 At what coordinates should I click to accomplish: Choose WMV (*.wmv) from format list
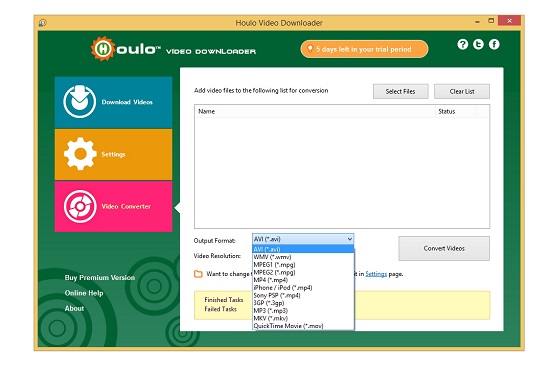pyautogui.click(x=303, y=257)
